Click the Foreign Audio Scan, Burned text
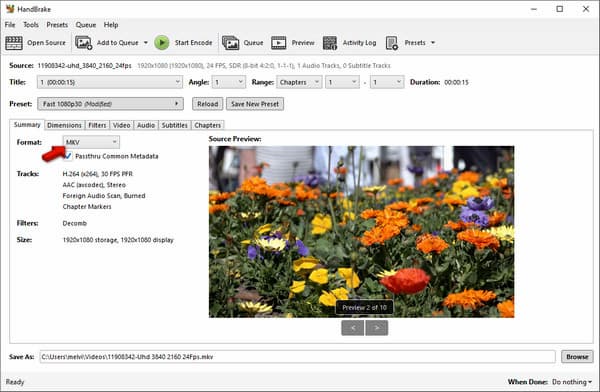Screen dimensions: 600x392 (104, 196)
